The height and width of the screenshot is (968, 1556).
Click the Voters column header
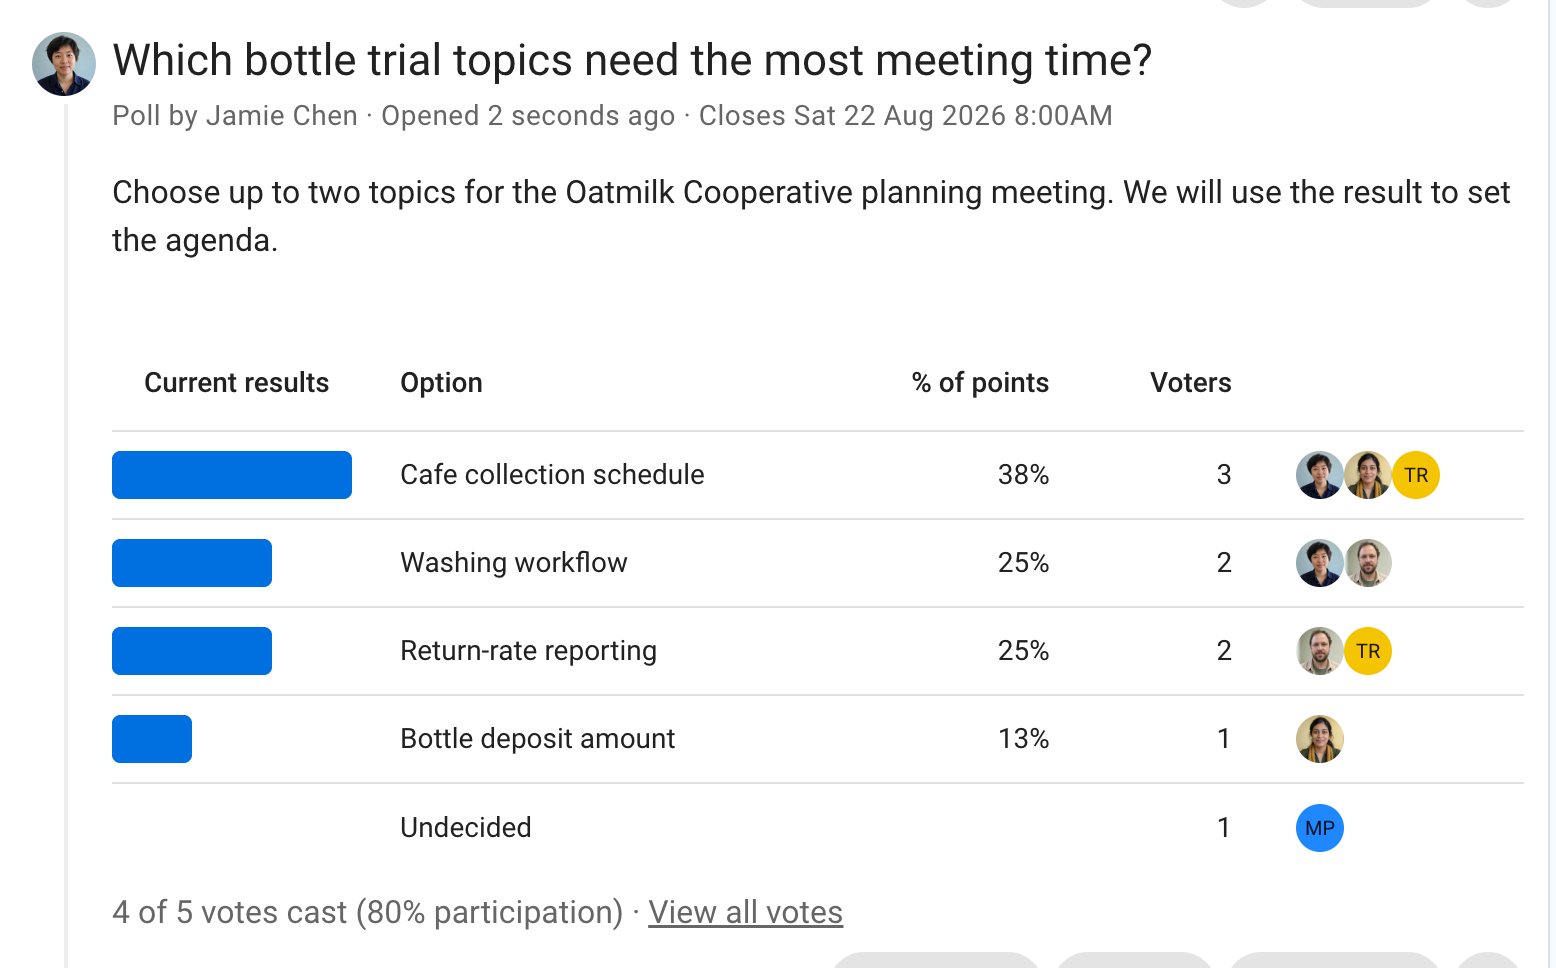(x=1191, y=383)
